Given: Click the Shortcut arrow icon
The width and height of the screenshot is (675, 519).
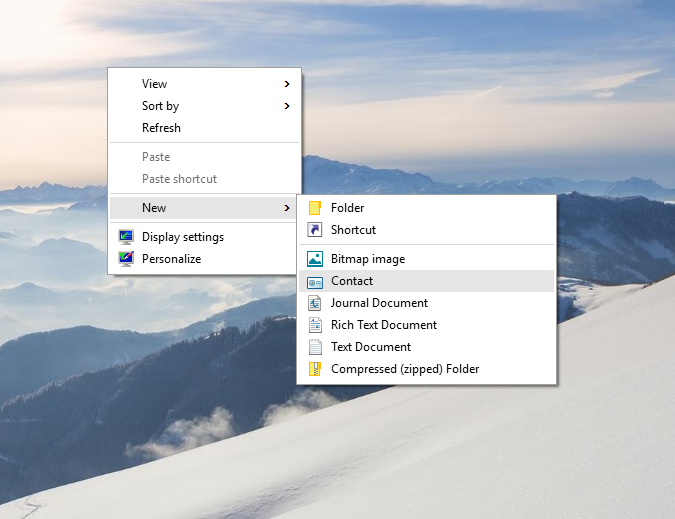Looking at the screenshot, I should click(x=315, y=230).
